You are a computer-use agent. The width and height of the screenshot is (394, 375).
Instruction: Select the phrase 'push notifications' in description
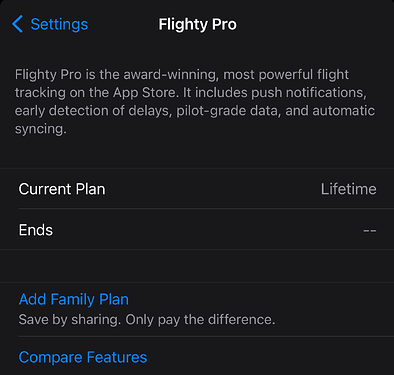[309, 92]
